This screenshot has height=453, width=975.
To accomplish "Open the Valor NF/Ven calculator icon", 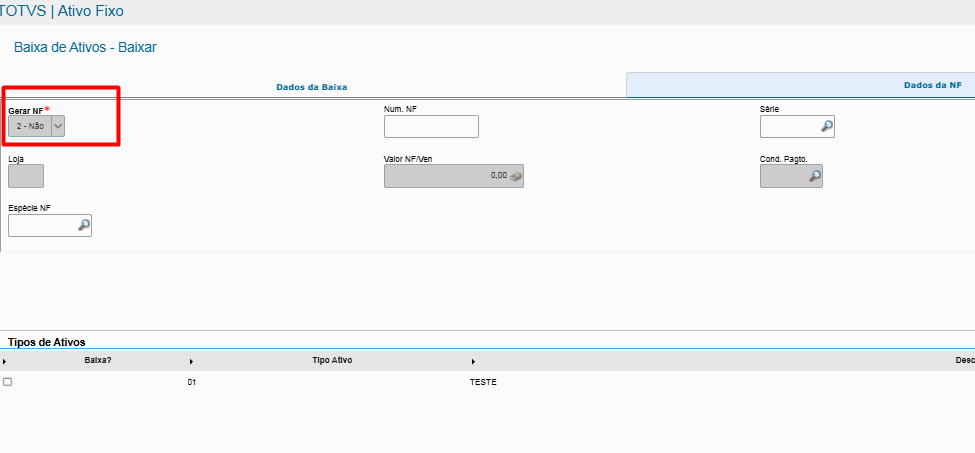I will click(x=516, y=176).
